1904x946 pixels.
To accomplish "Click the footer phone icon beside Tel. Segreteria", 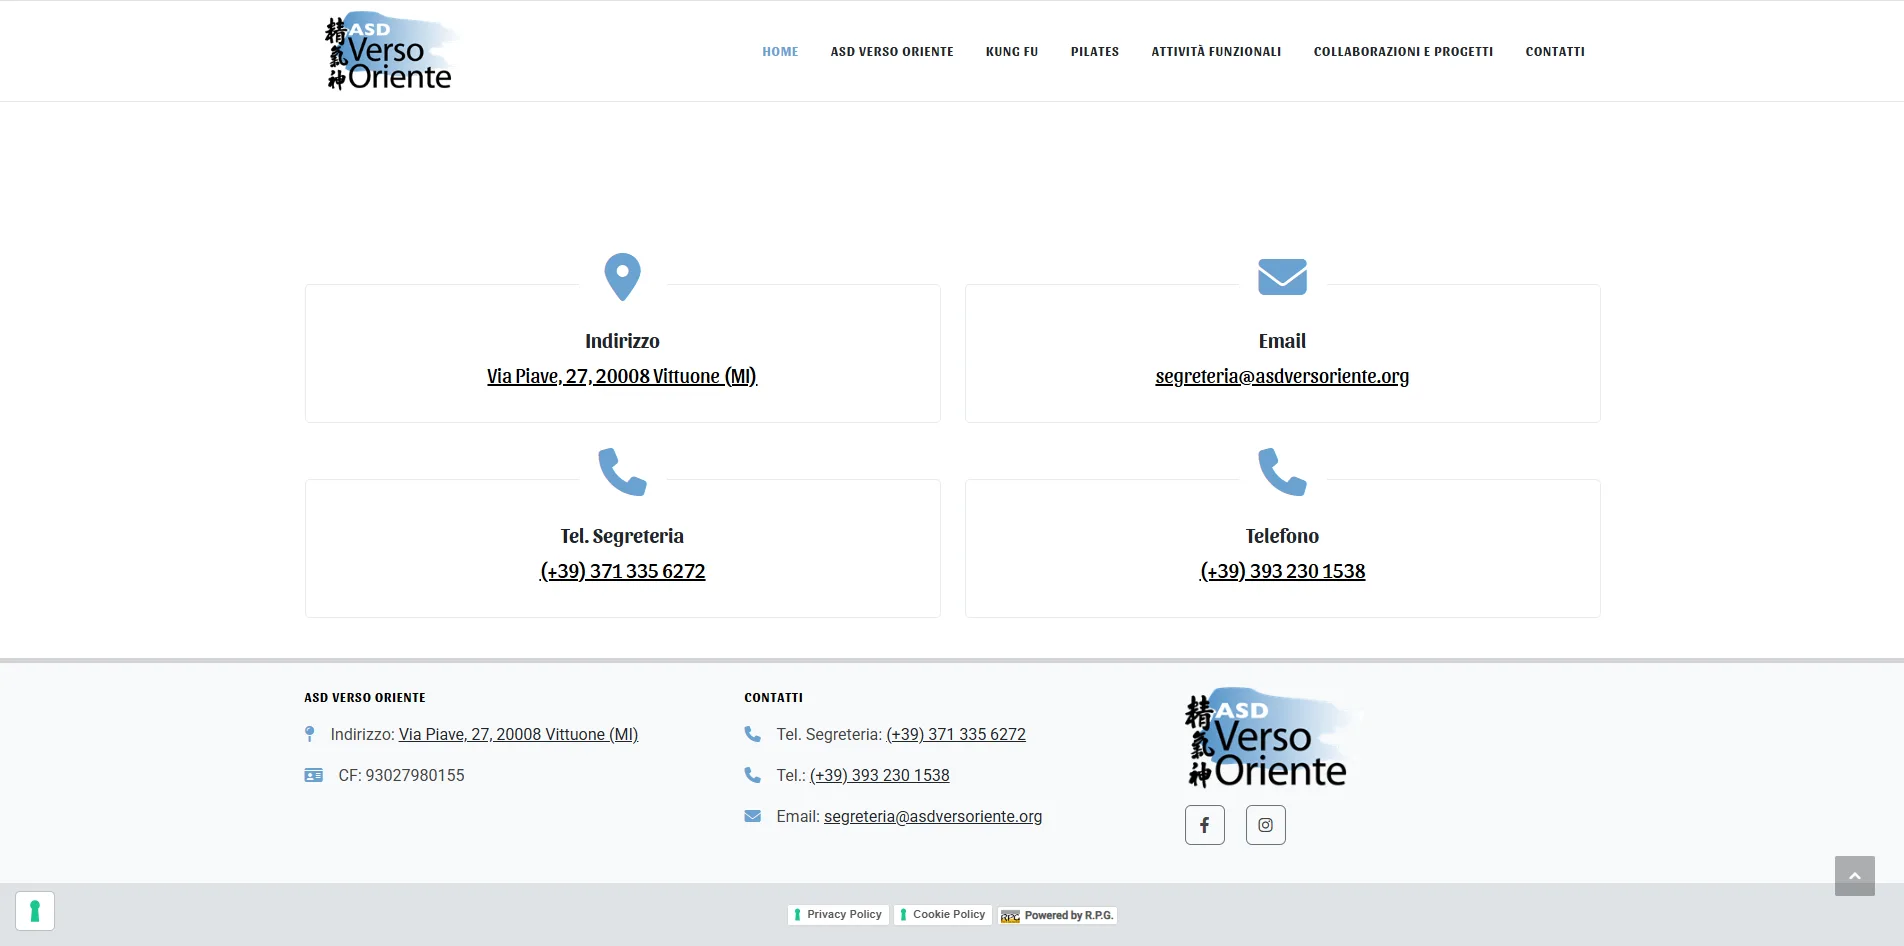I will pyautogui.click(x=753, y=734).
